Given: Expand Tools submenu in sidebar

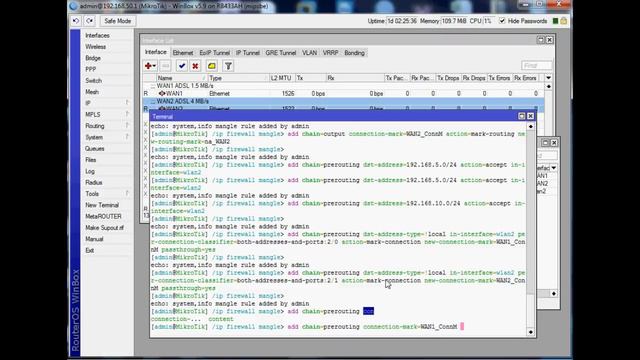Looking at the screenshot, I should point(107,194).
